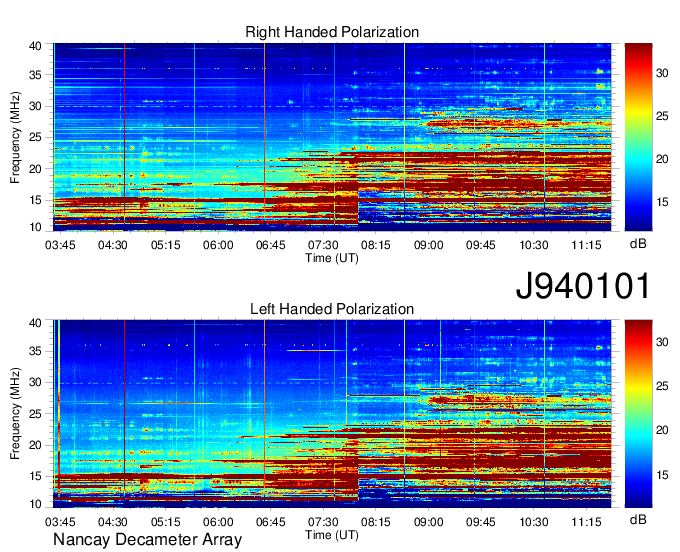Click the "Nancay Decameter Array" caption

pyautogui.click(x=147, y=540)
